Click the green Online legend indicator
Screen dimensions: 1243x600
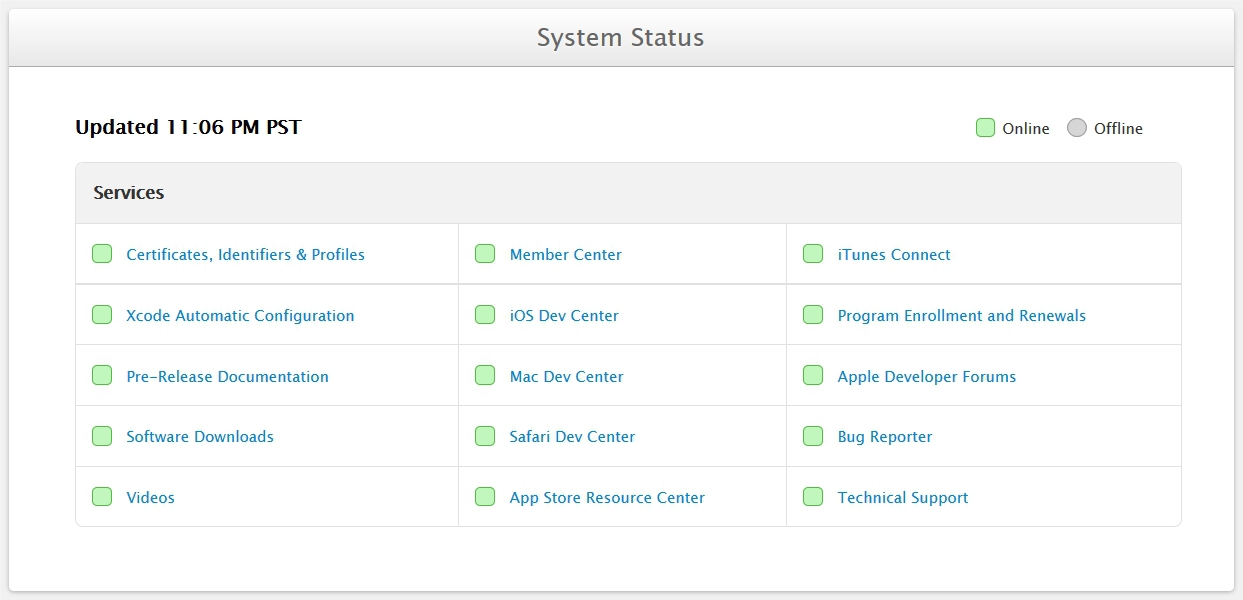tap(985, 128)
